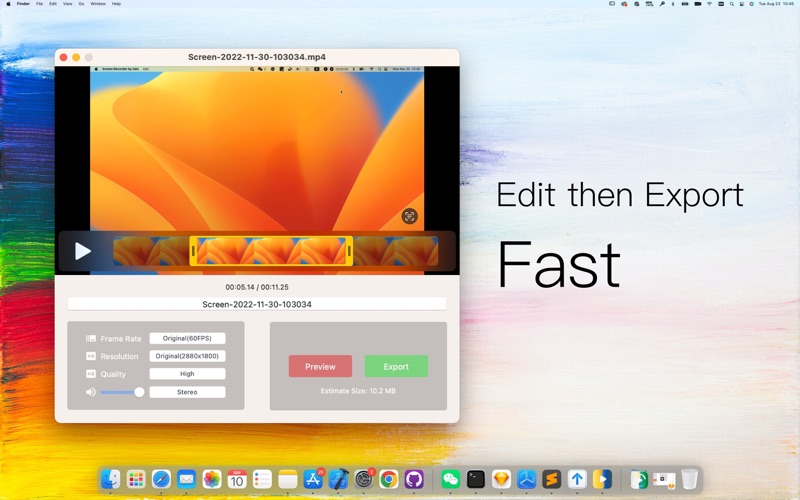Open Launchpad from the Dock
Image resolution: width=800 pixels, height=500 pixels.
tap(136, 480)
